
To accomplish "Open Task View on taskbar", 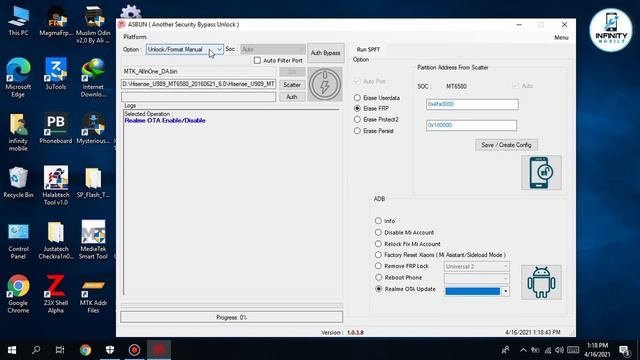I will pos(60,350).
